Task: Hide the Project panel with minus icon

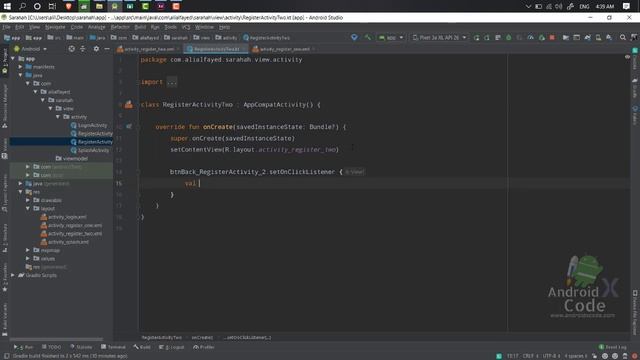Action: (x=107, y=49)
